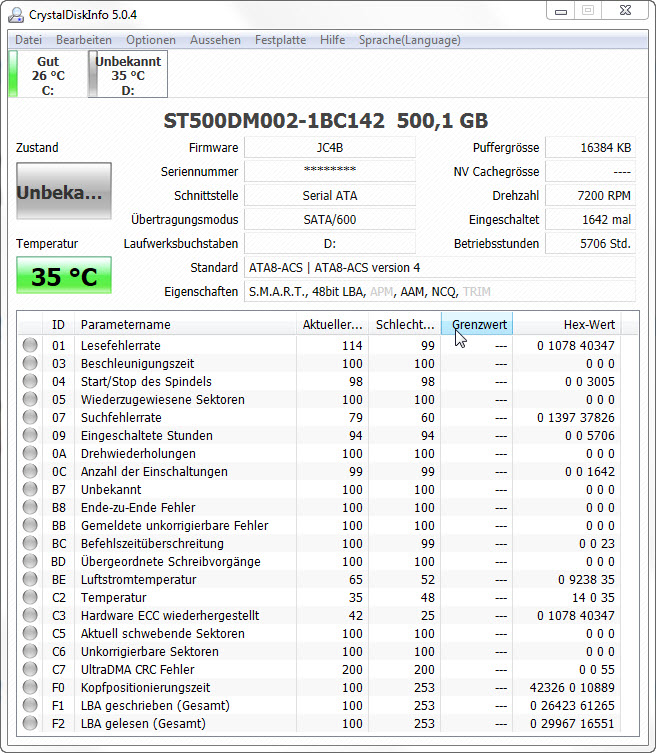Click current value 200 in UltraDMA CRC row

(352, 669)
